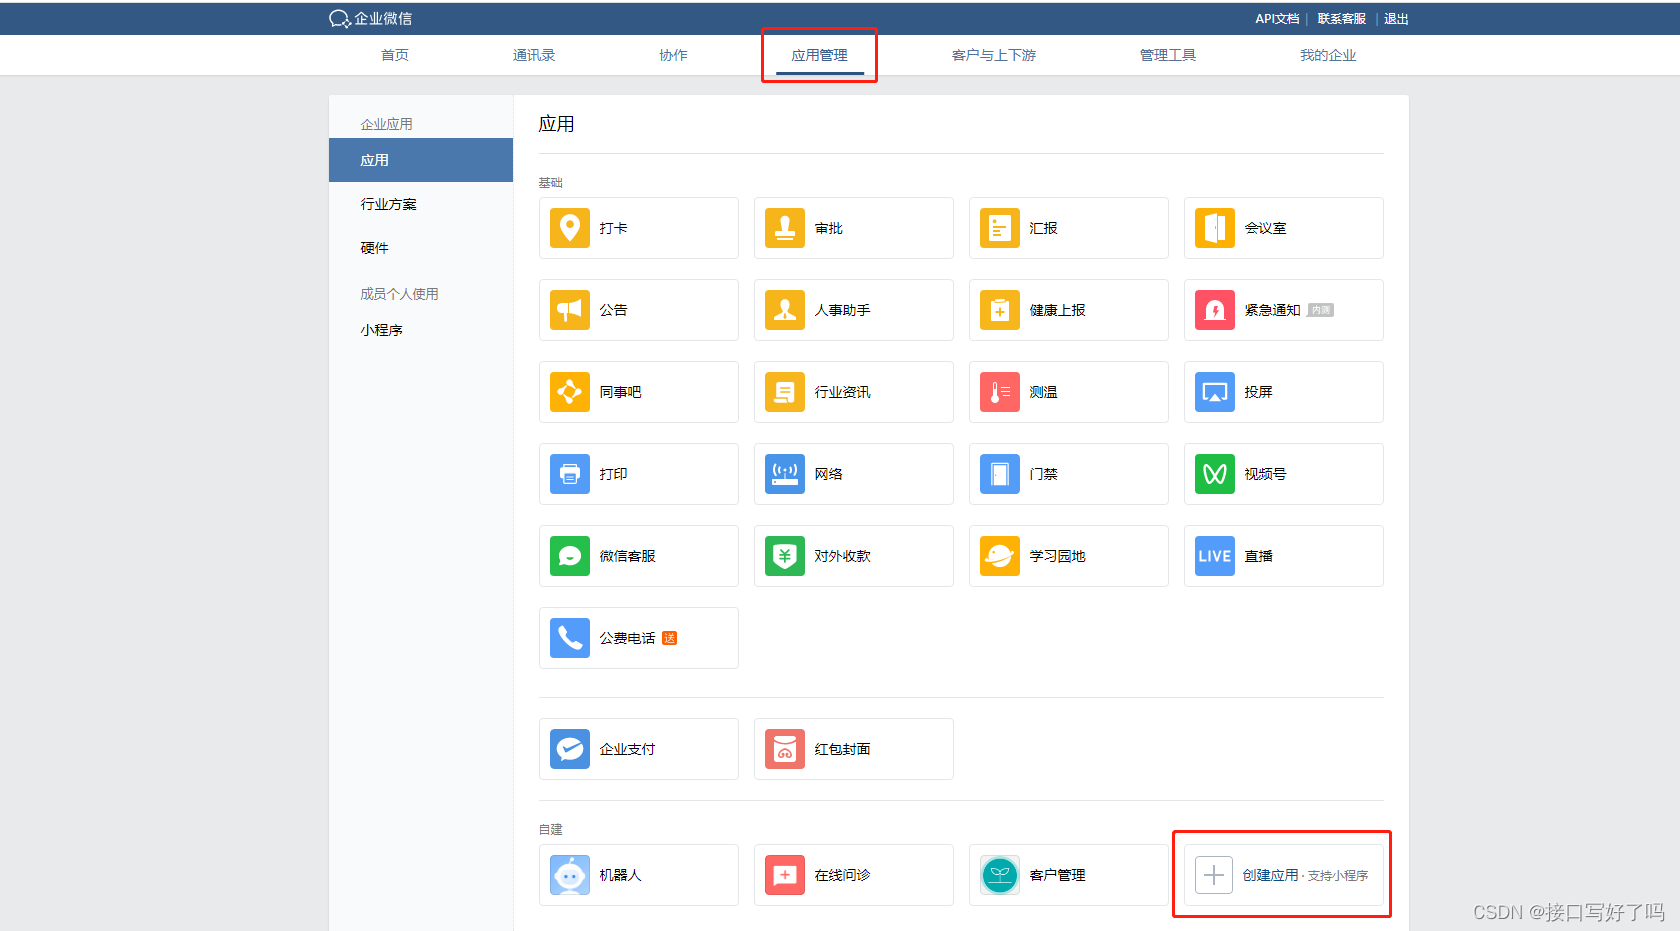This screenshot has height=931, width=1680.
Task: Open the 客户与上下游 tab
Action: [x=994, y=55]
